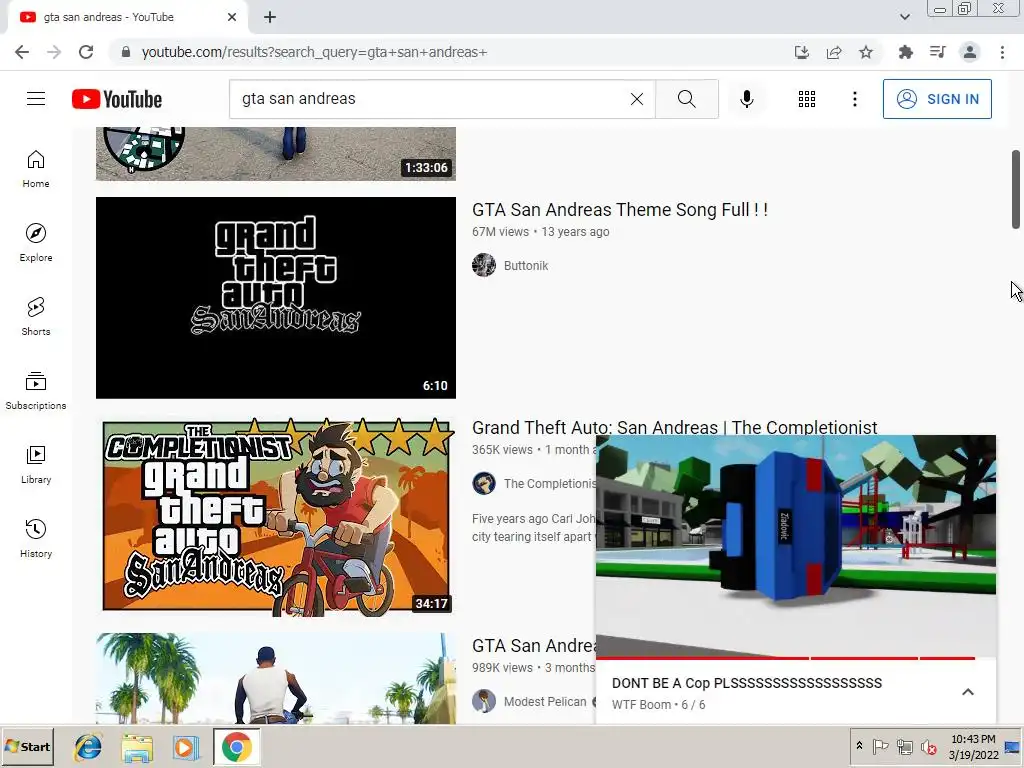Viewport: 1024px width, 768px height.
Task: Open Chrome extensions puzzle icon
Action: click(x=905, y=52)
